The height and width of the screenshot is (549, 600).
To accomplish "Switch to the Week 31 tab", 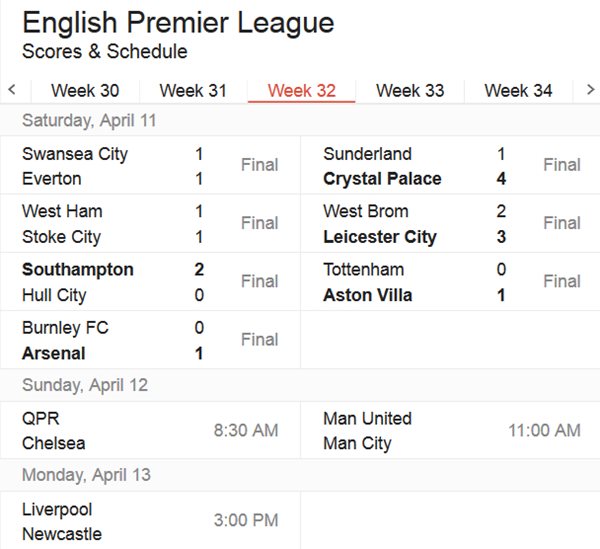I will tap(193, 91).
